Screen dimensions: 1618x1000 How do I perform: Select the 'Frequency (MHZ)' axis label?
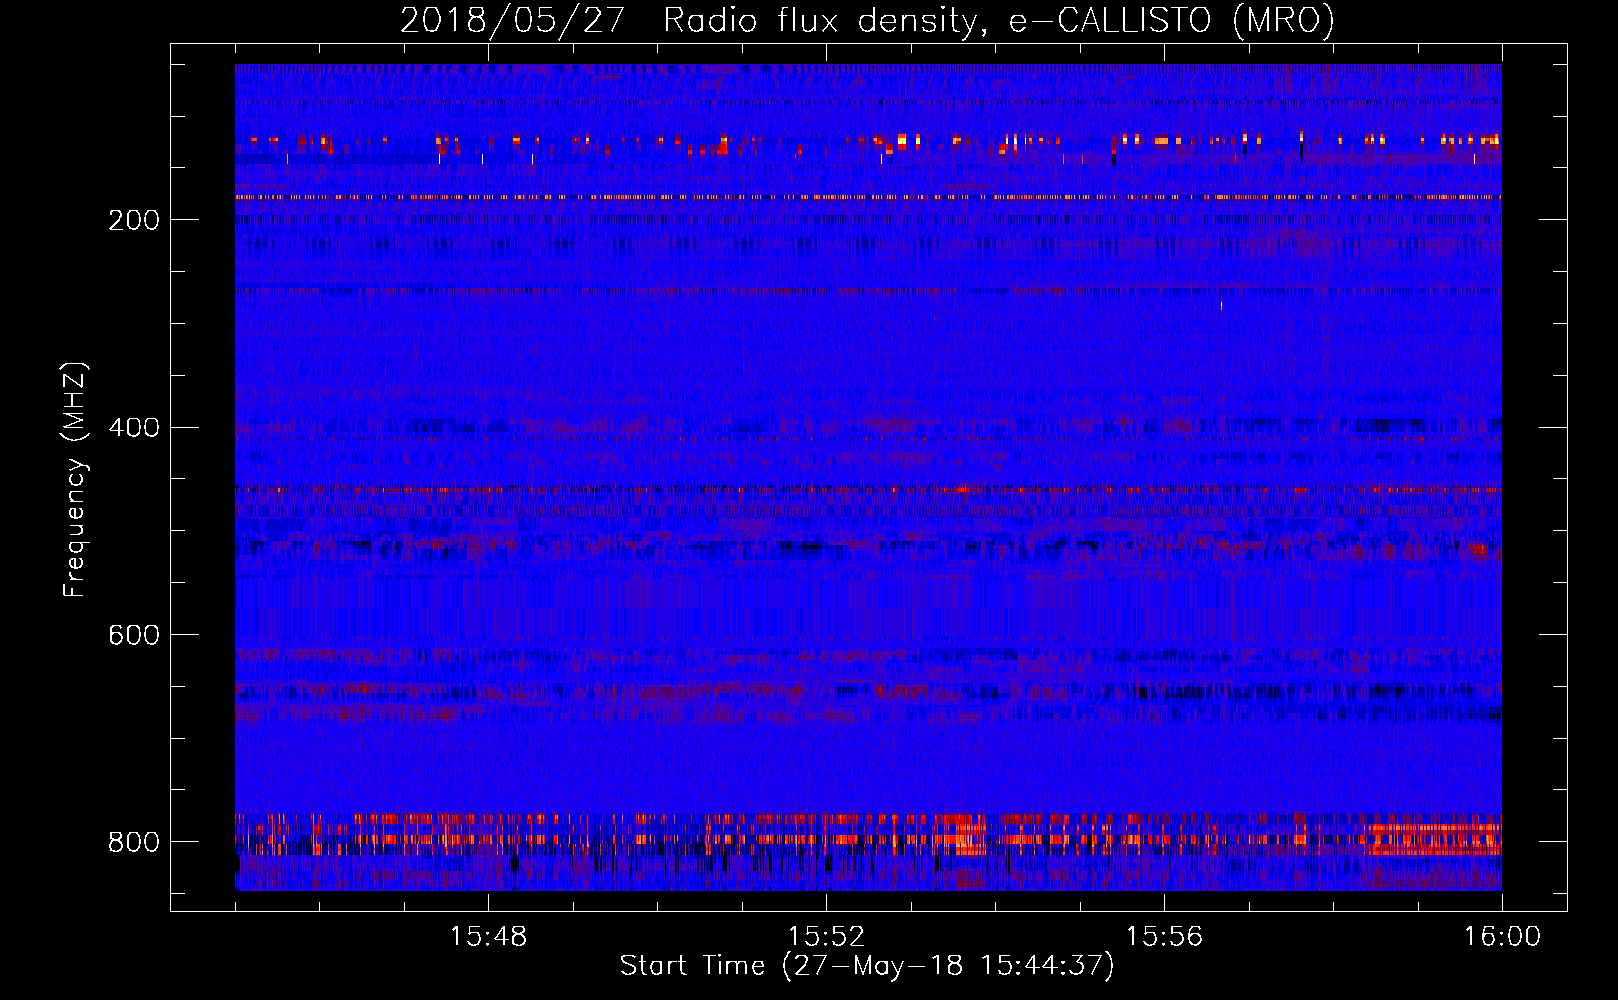pos(75,479)
